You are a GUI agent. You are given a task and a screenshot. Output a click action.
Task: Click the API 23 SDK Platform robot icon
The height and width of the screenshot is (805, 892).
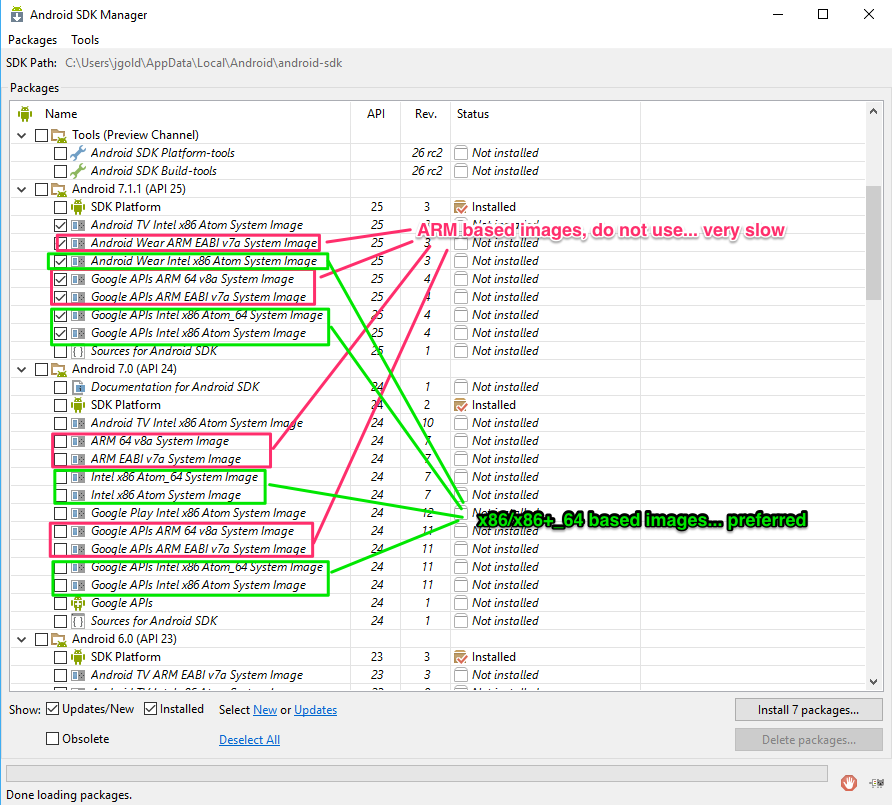pos(78,657)
